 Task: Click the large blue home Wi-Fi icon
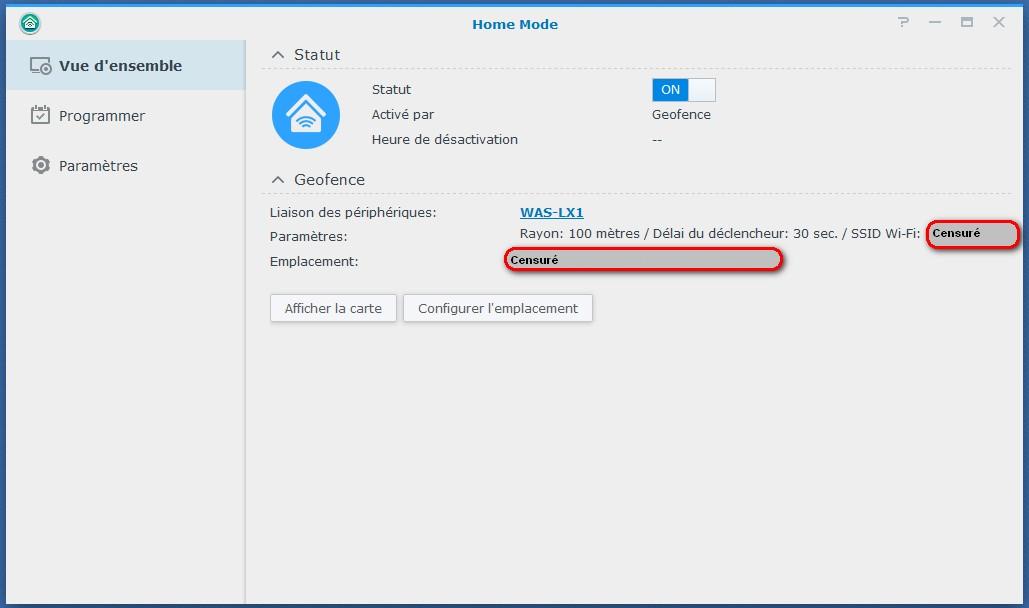click(306, 115)
